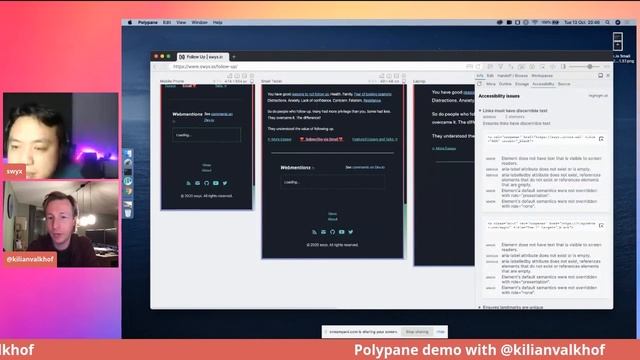The image size is (640, 360).
Task: Copy the second accessibility issue code snippet
Action: (601, 226)
